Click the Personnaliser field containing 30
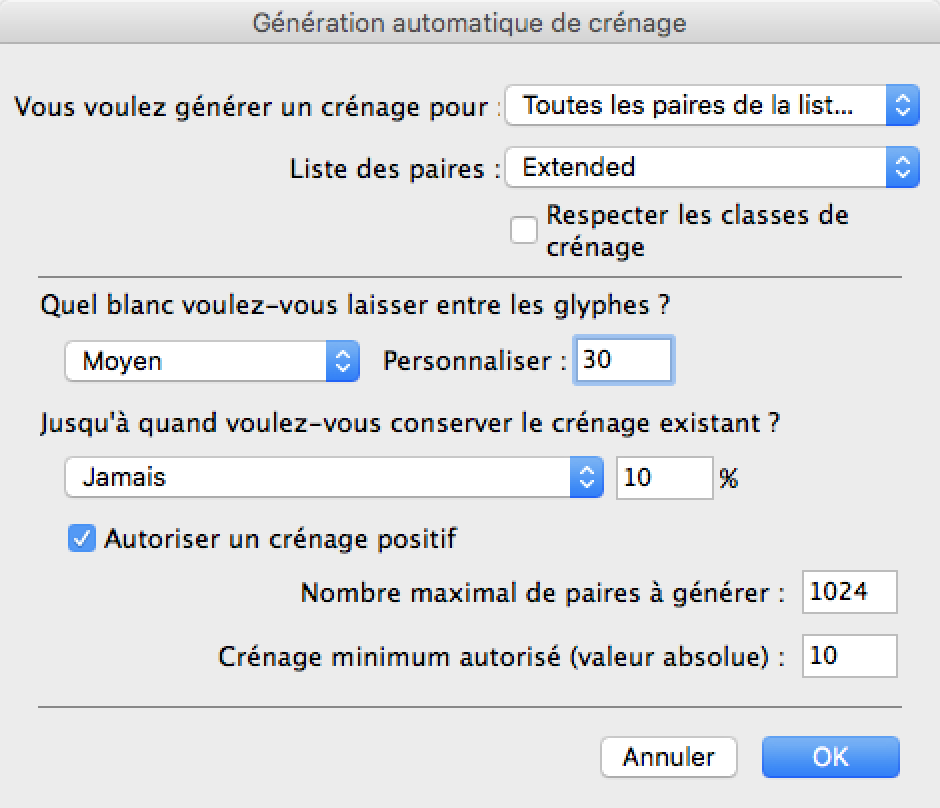940x808 pixels. (624, 360)
